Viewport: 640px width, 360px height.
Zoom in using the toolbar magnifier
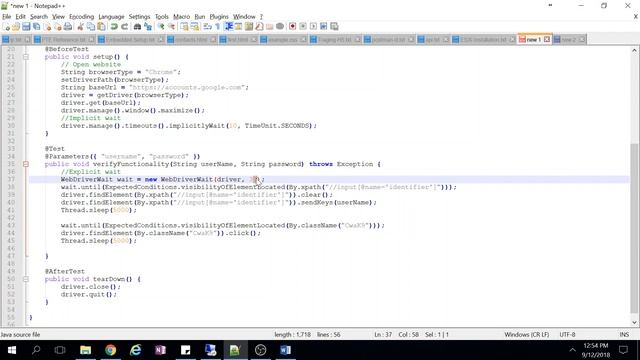click(x=161, y=27)
